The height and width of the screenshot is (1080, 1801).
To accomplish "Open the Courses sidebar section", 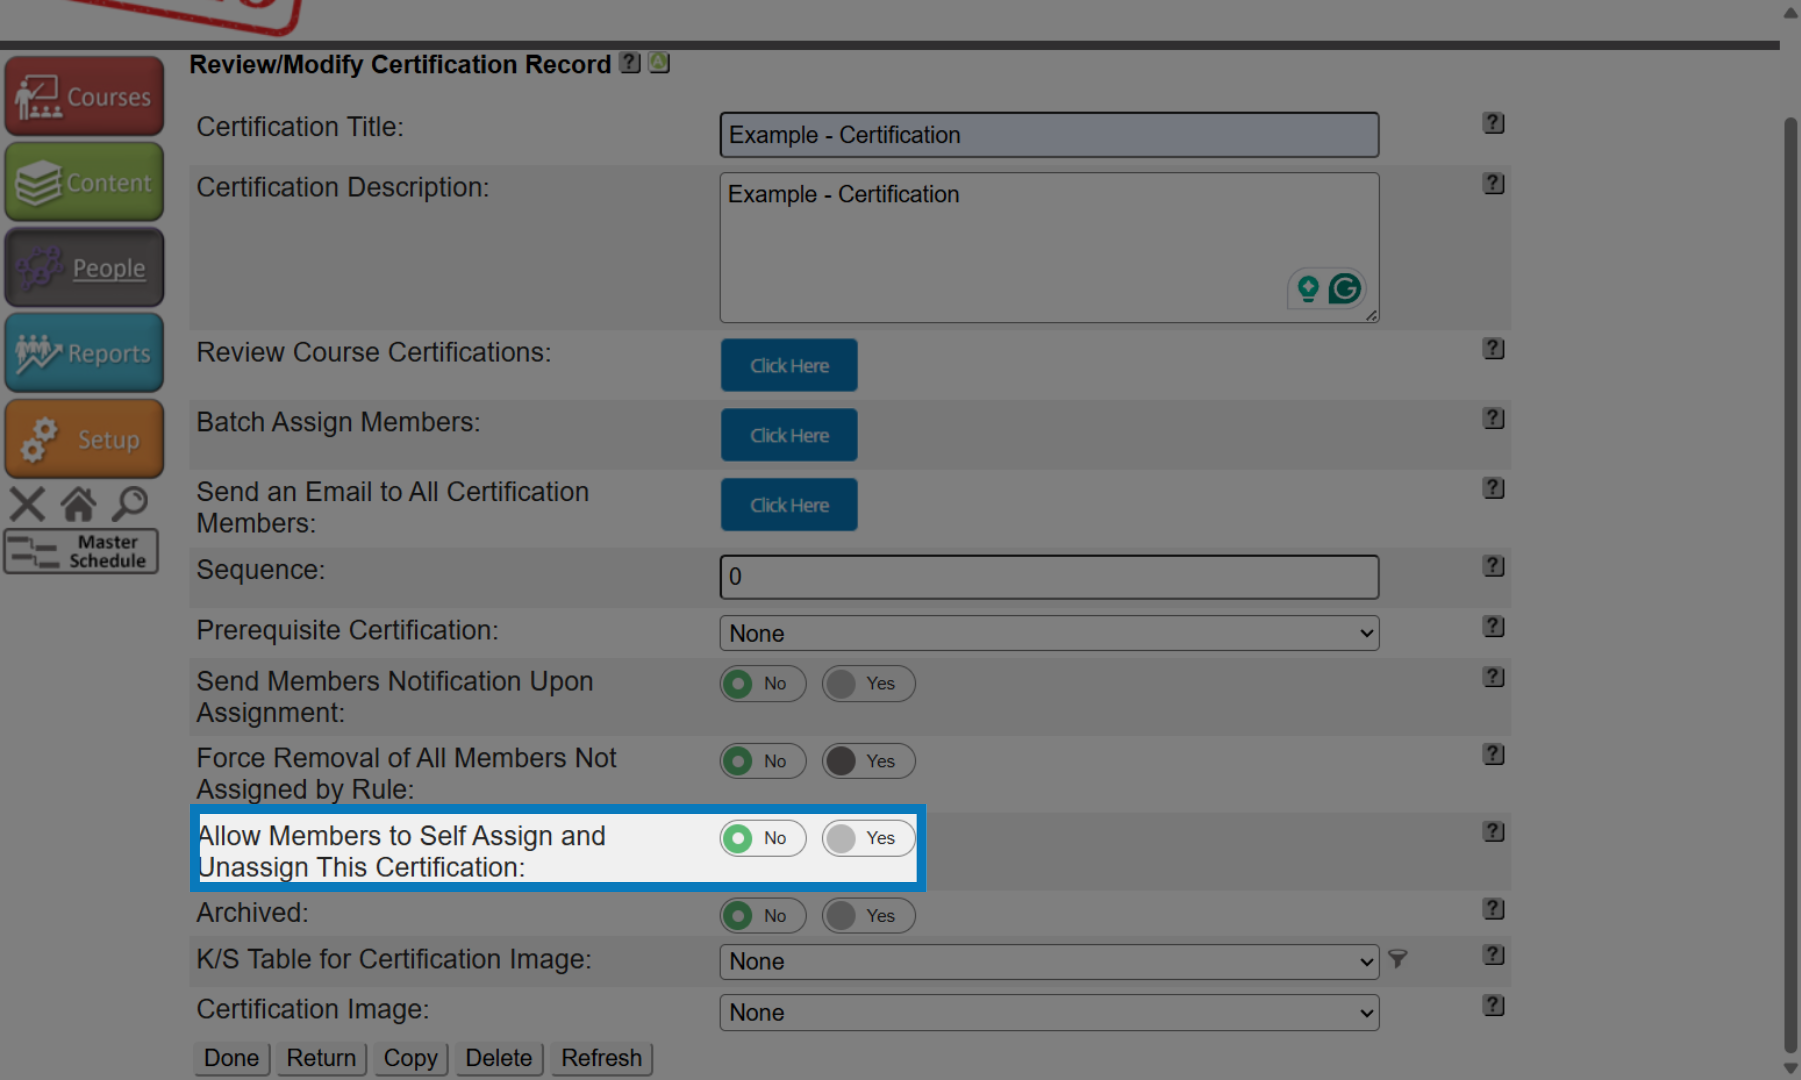I will tap(84, 96).
